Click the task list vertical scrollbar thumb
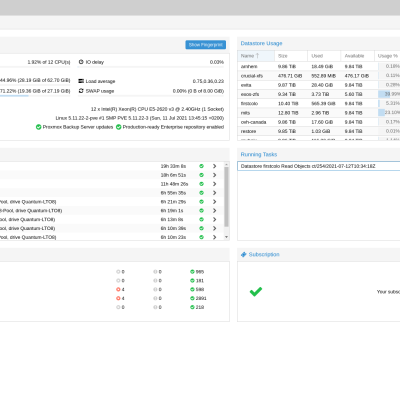The width and height of the screenshot is (400, 400). [x=226, y=197]
